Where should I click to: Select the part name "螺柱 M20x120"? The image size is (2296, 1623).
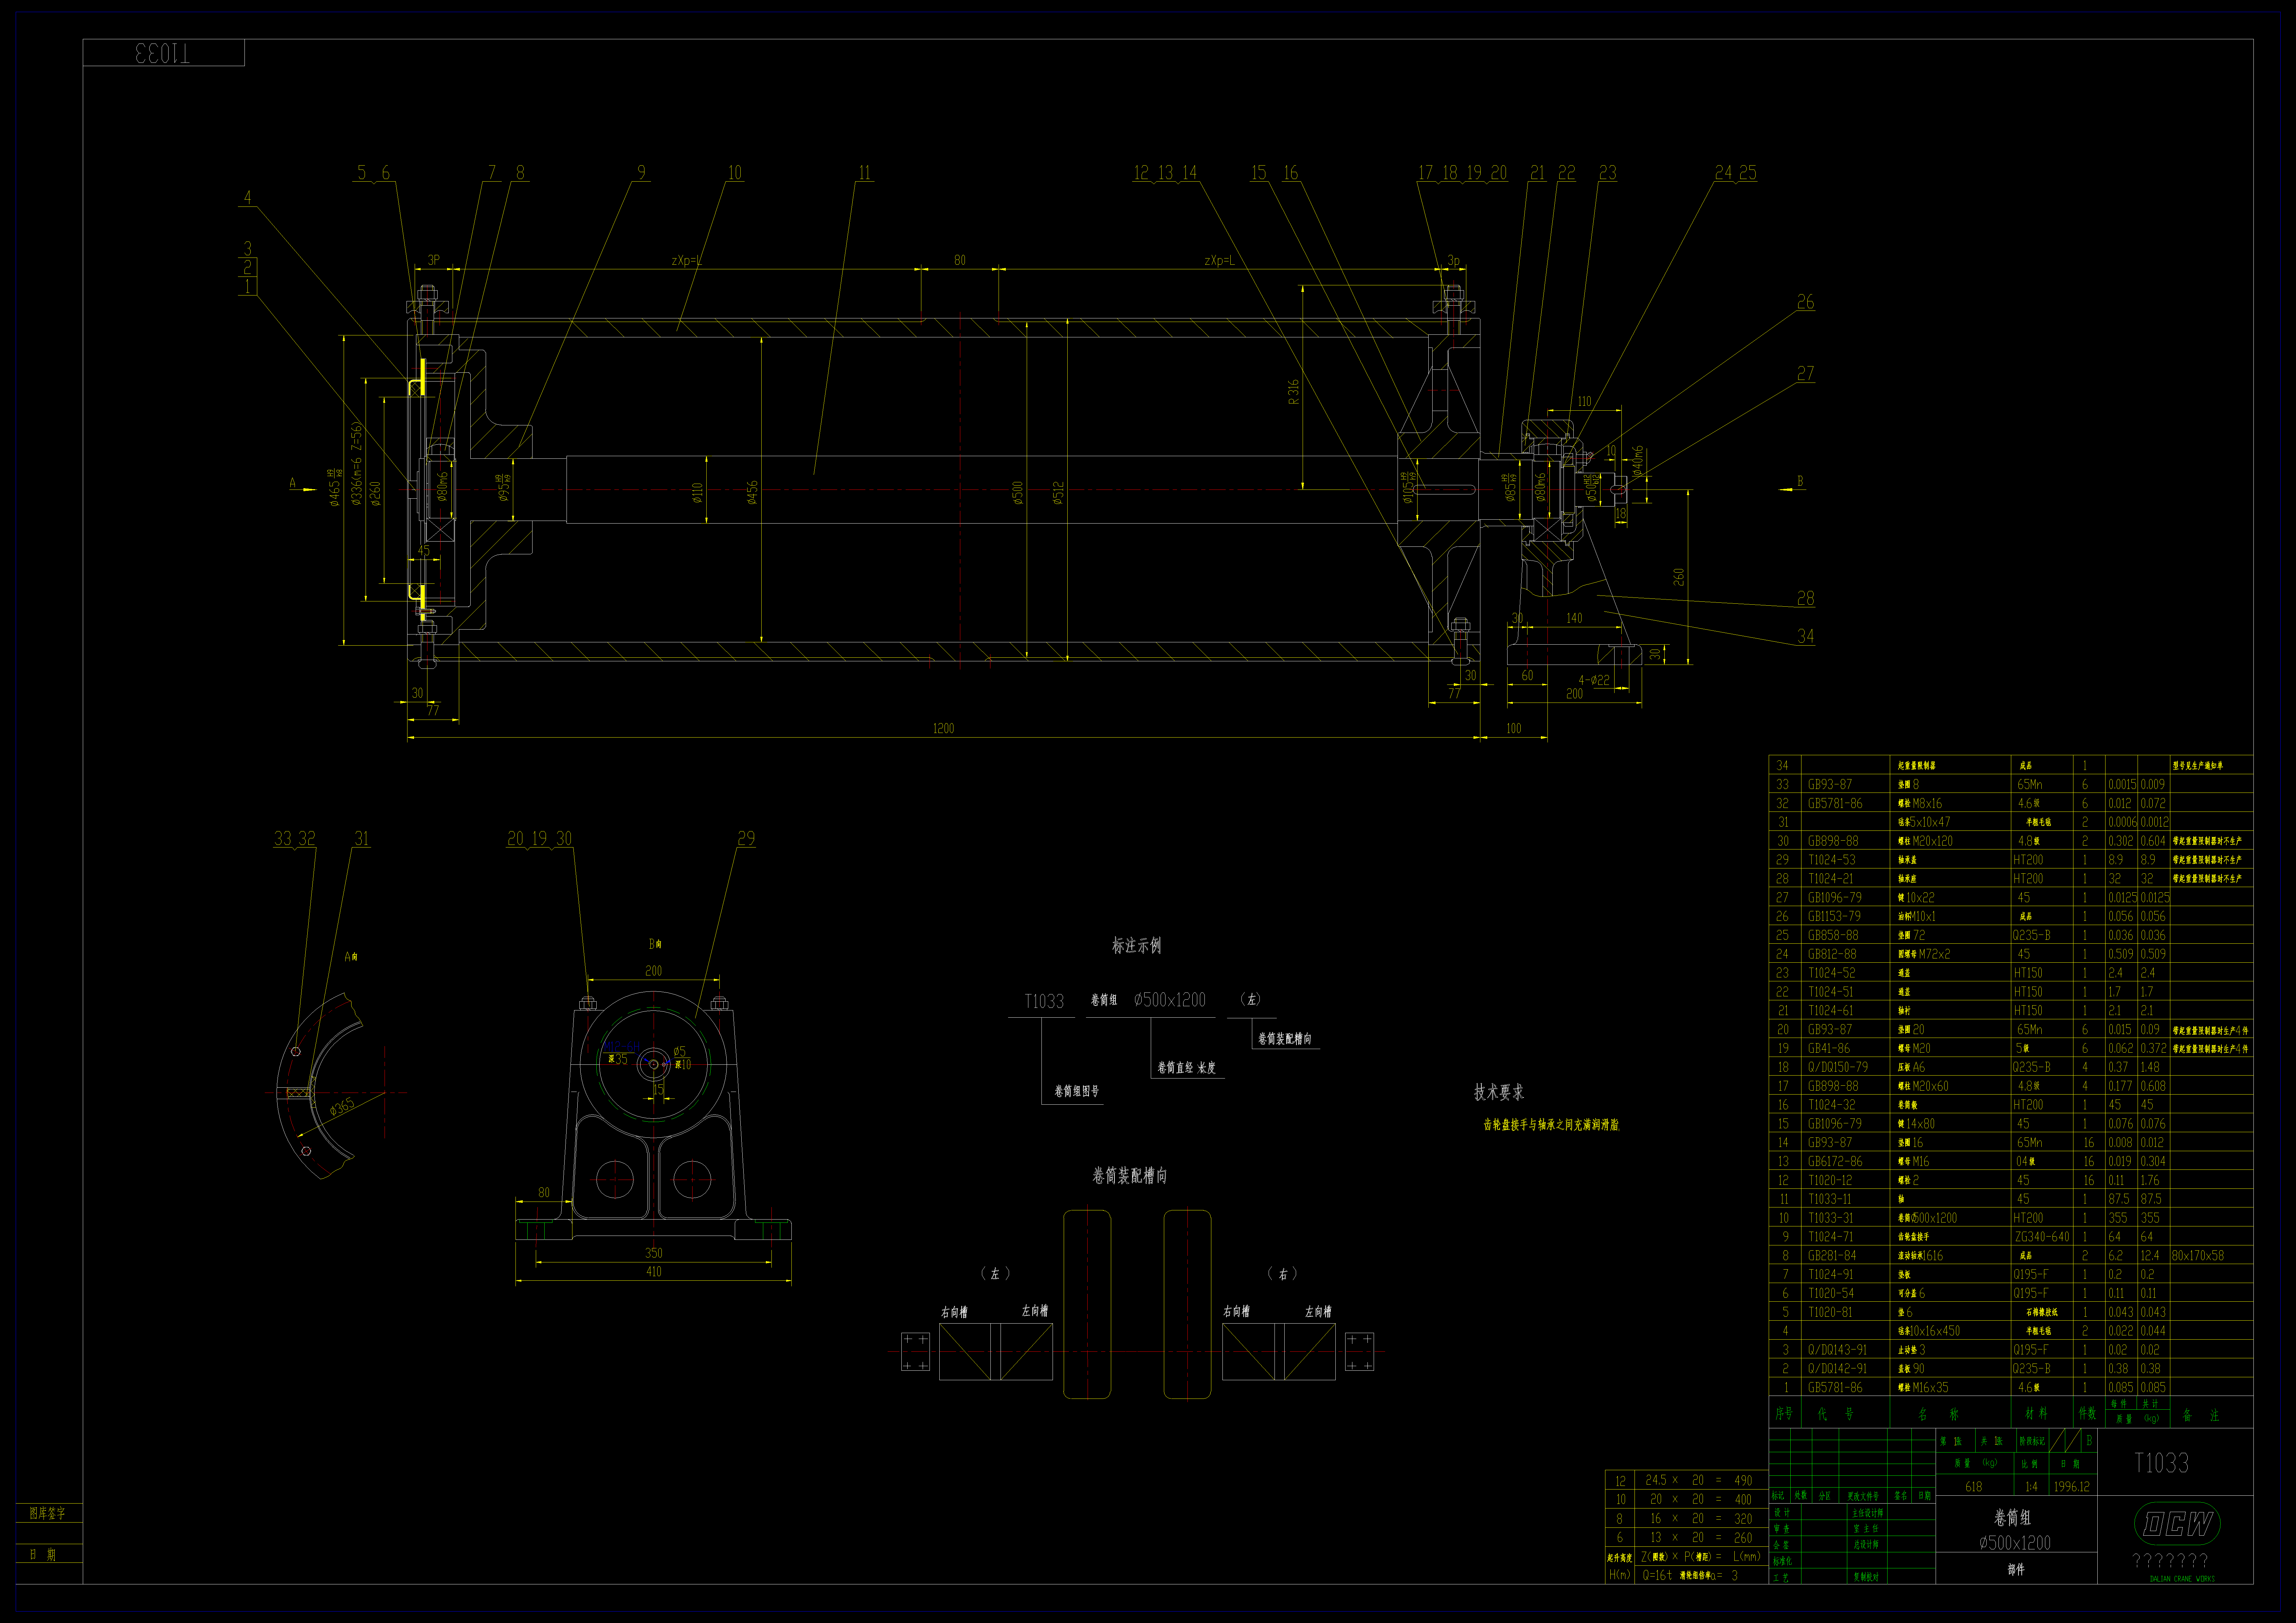1925,841
